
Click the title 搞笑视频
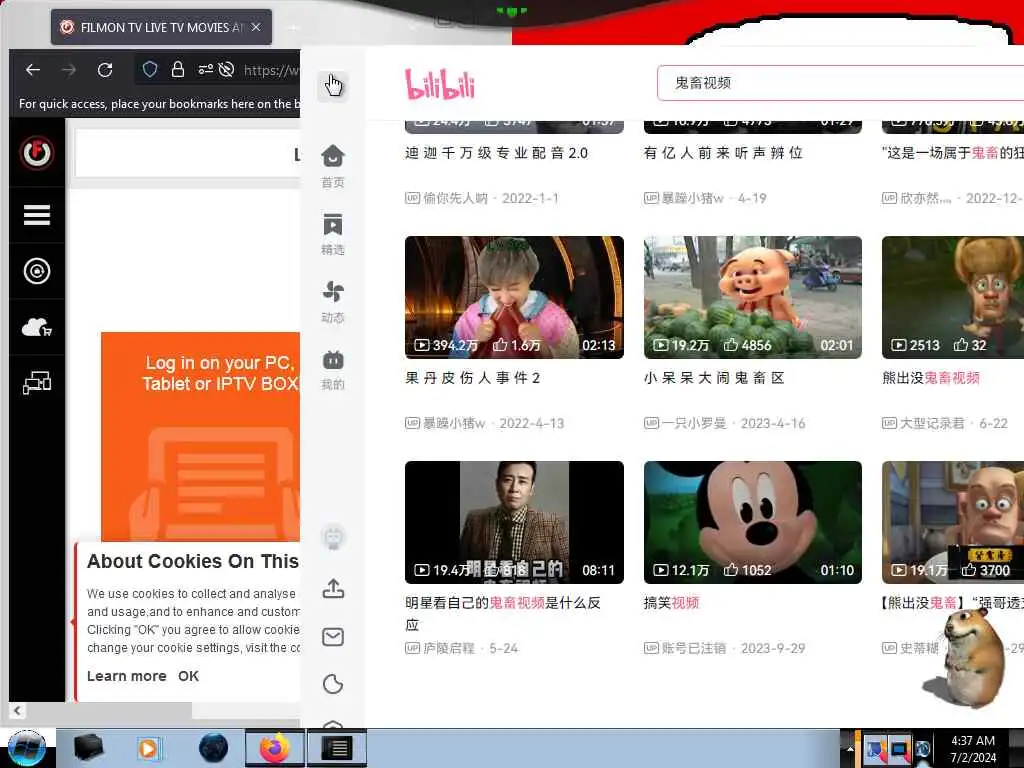point(671,603)
